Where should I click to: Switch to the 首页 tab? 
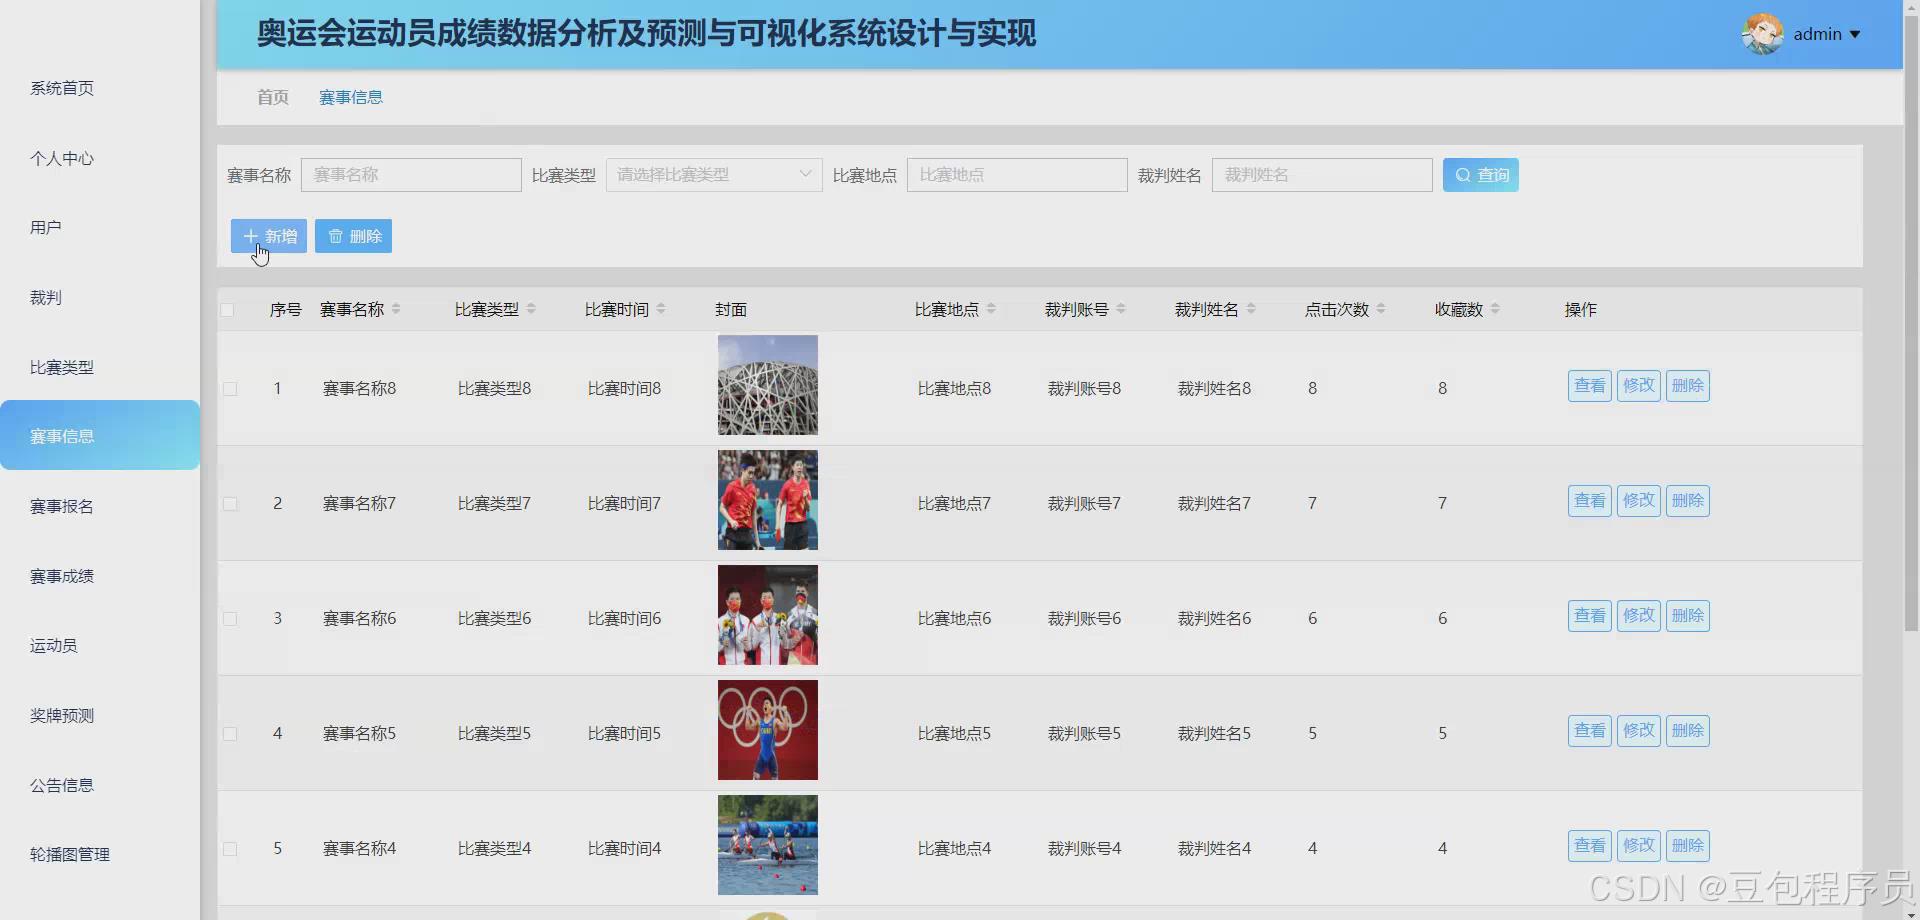point(272,97)
